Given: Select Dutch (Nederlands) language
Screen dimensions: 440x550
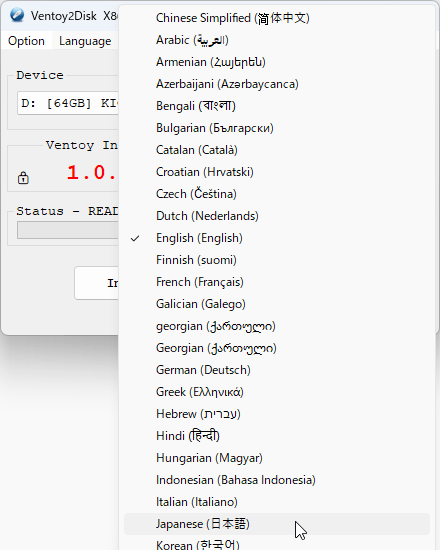Looking at the screenshot, I should click(x=277, y=216).
